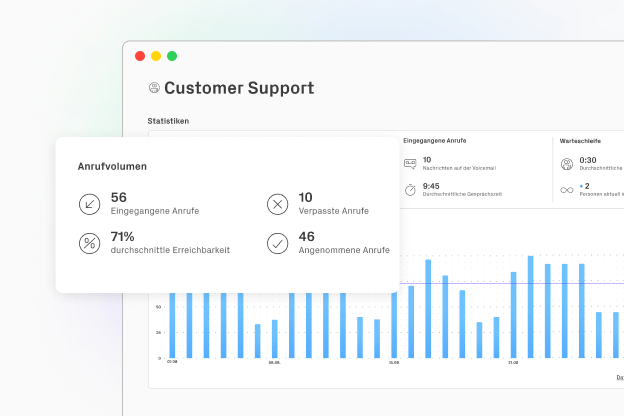Click the Angenommene Anrufe label
Viewport: 624px width, 416px height.
344,250
